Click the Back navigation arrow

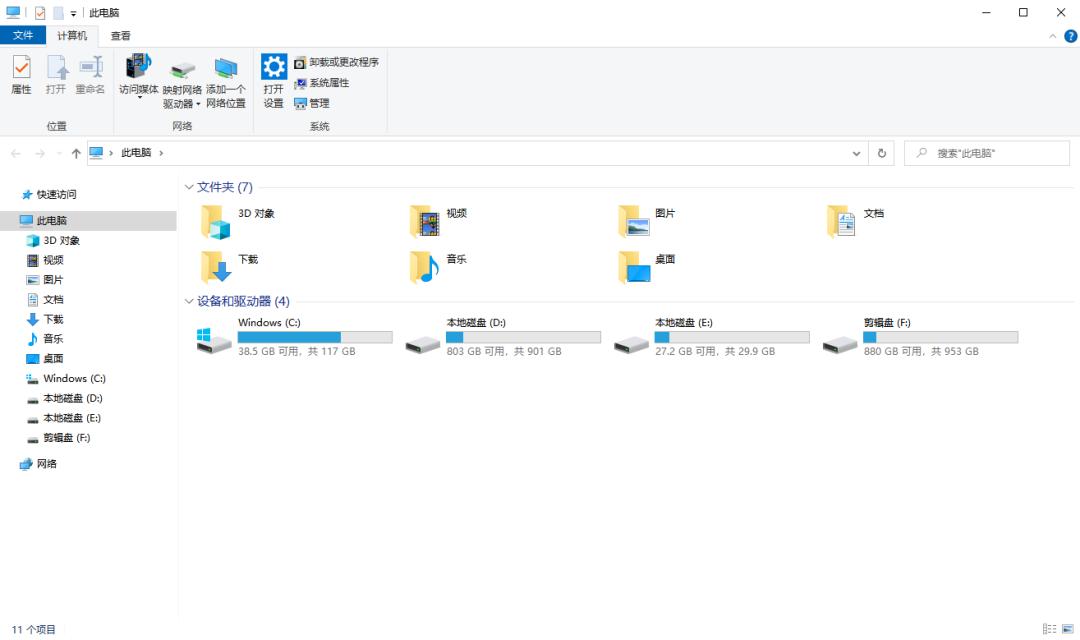click(x=16, y=153)
